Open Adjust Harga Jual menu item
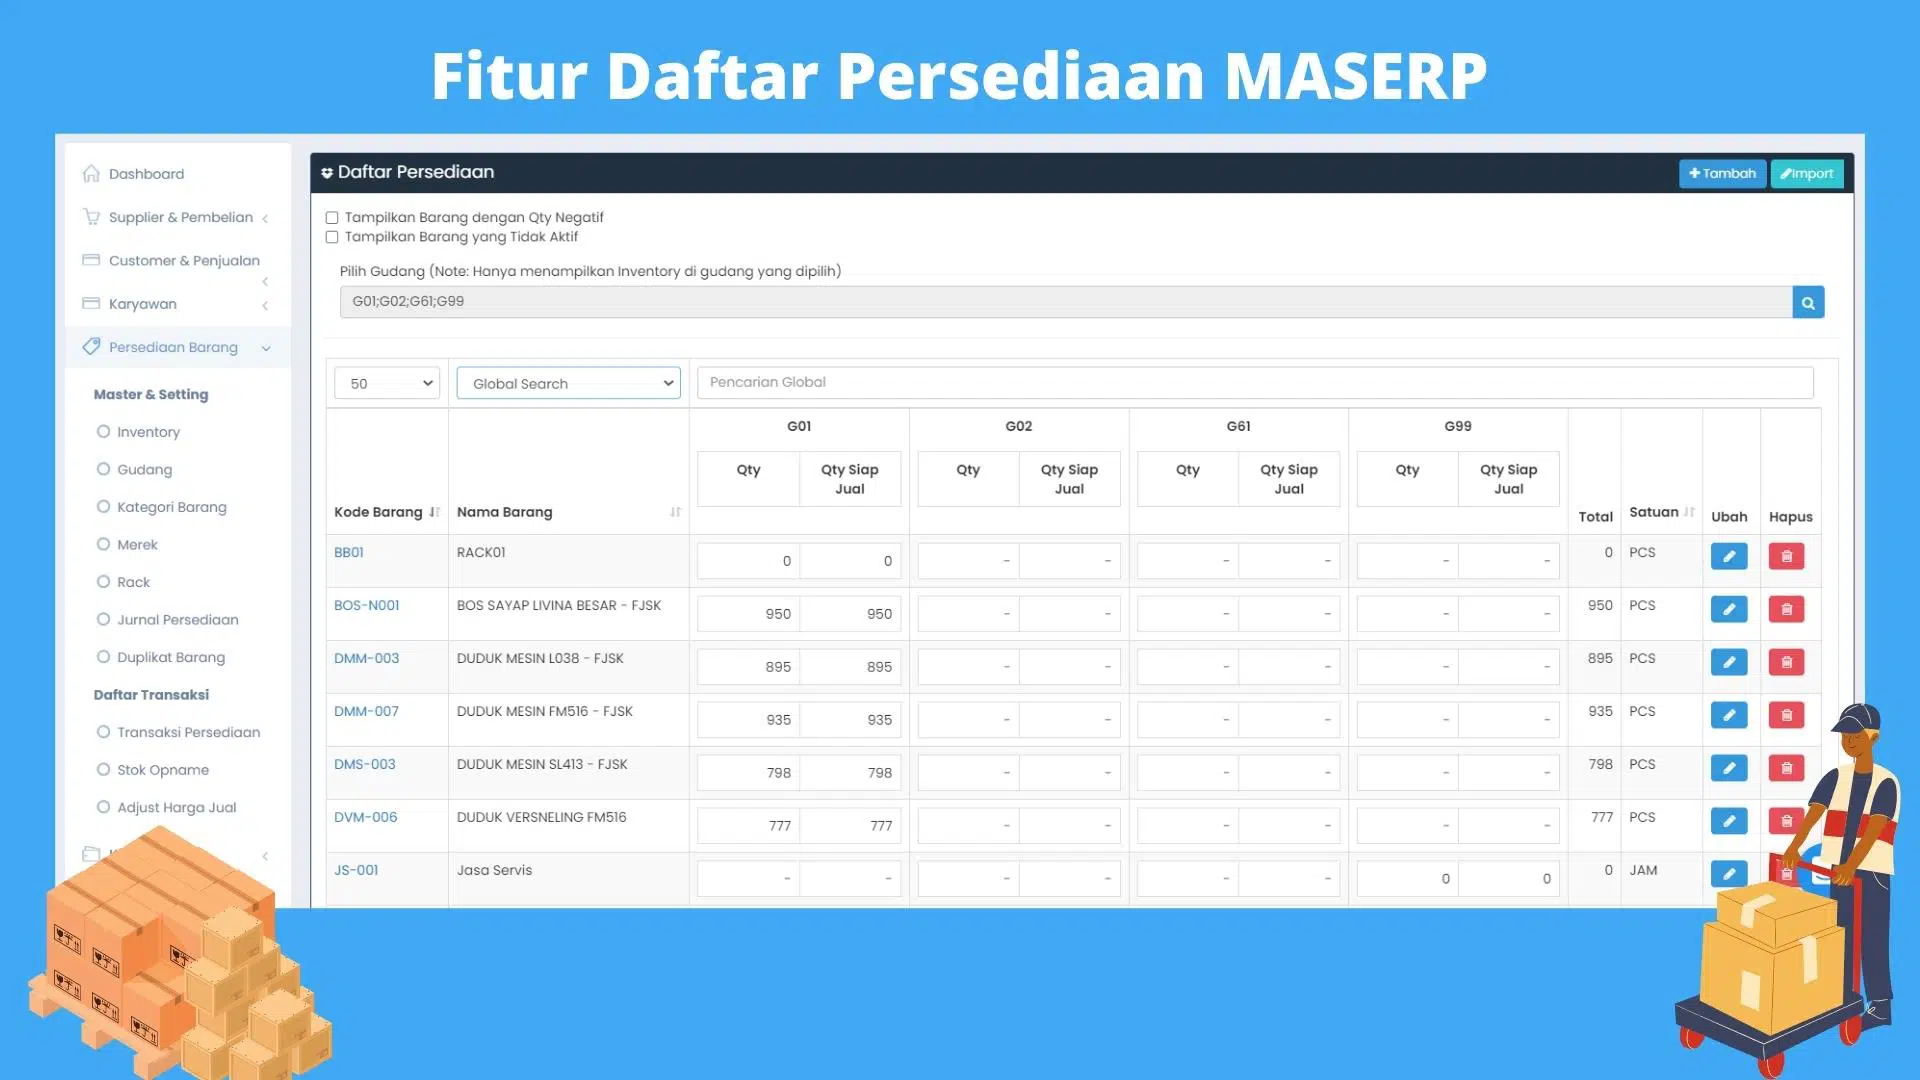The width and height of the screenshot is (1920, 1080). click(176, 807)
